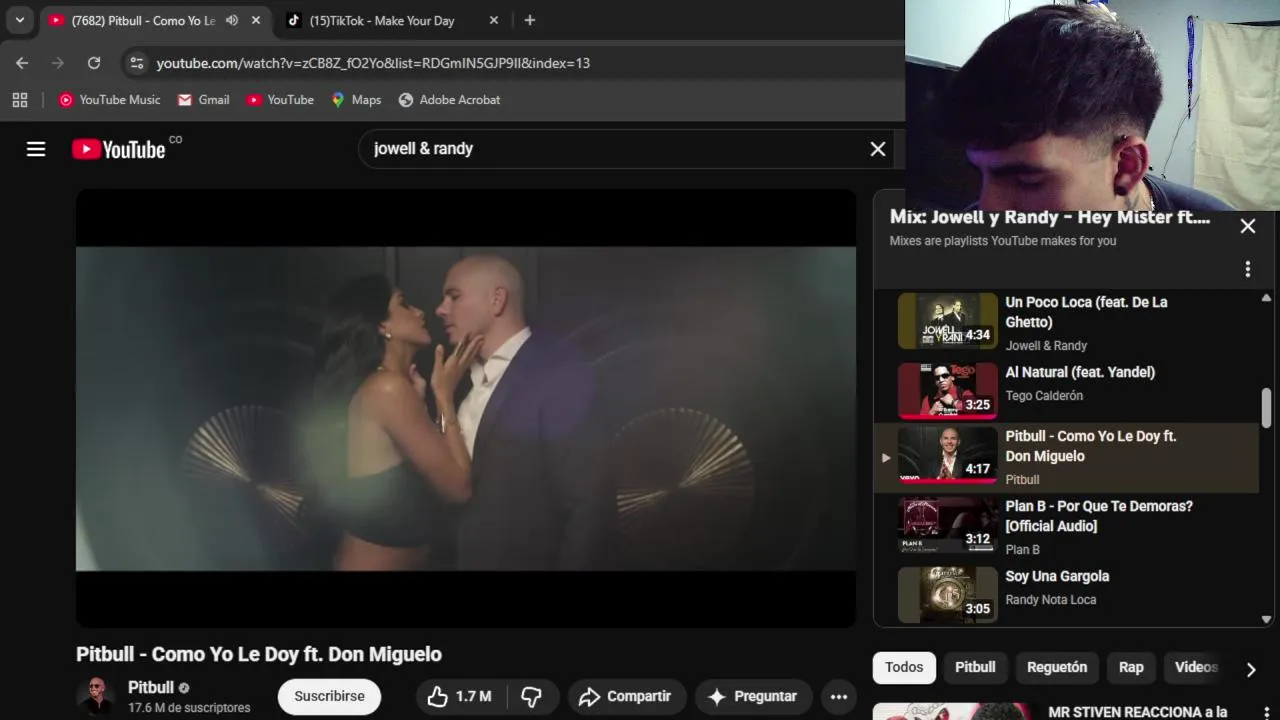Click the Al Natural thumbnail by Tego Calderón
This screenshot has width=1280, height=720.
pos(948,390)
